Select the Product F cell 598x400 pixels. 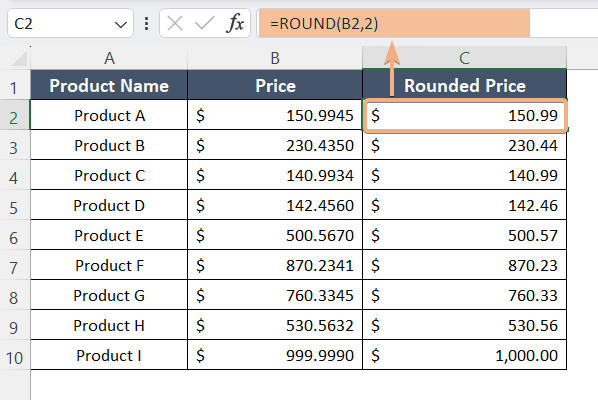[109, 265]
